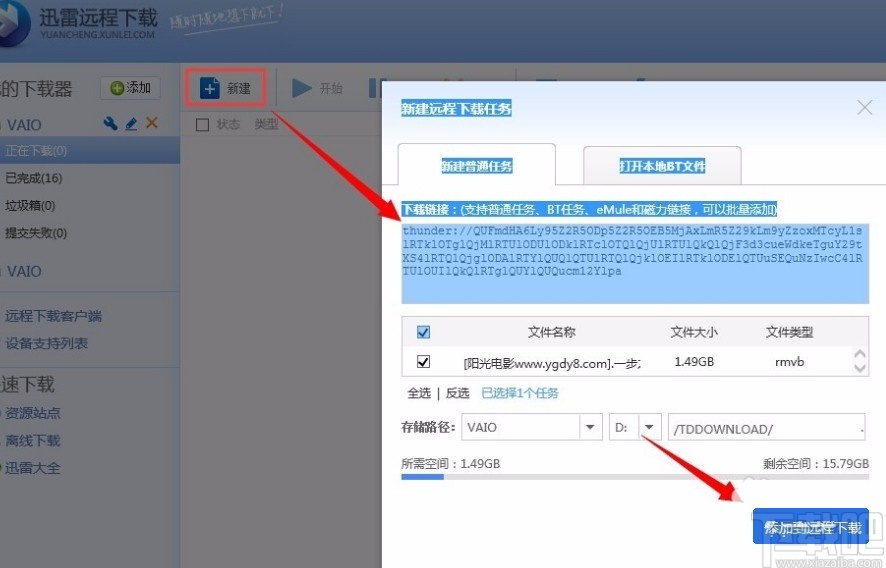The image size is (886, 568).
Task: Open VAIO settings wrench icon
Action: (x=110, y=123)
